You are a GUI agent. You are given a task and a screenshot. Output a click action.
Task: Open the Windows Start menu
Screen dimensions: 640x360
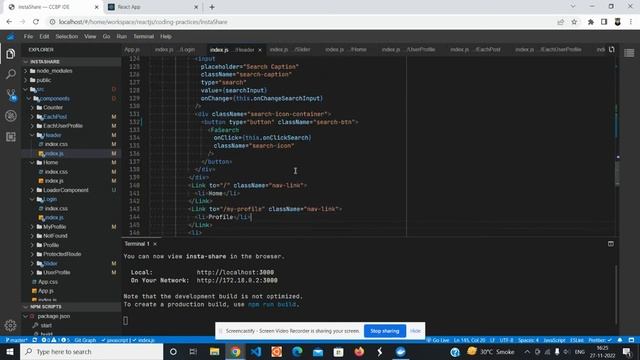pyautogui.click(x=10, y=351)
